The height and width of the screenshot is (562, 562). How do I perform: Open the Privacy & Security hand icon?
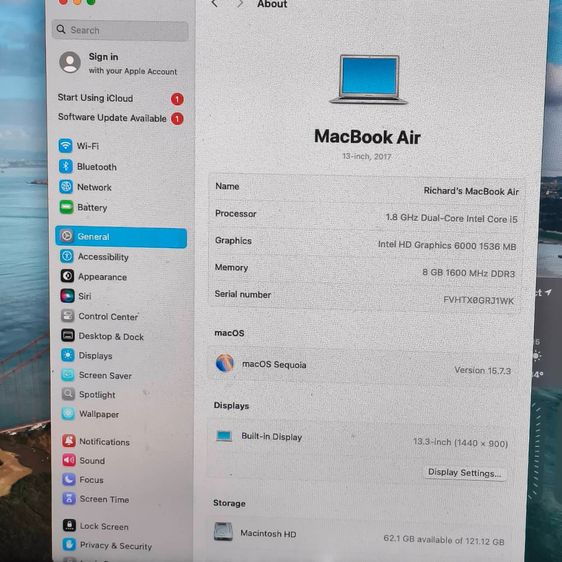(x=70, y=545)
